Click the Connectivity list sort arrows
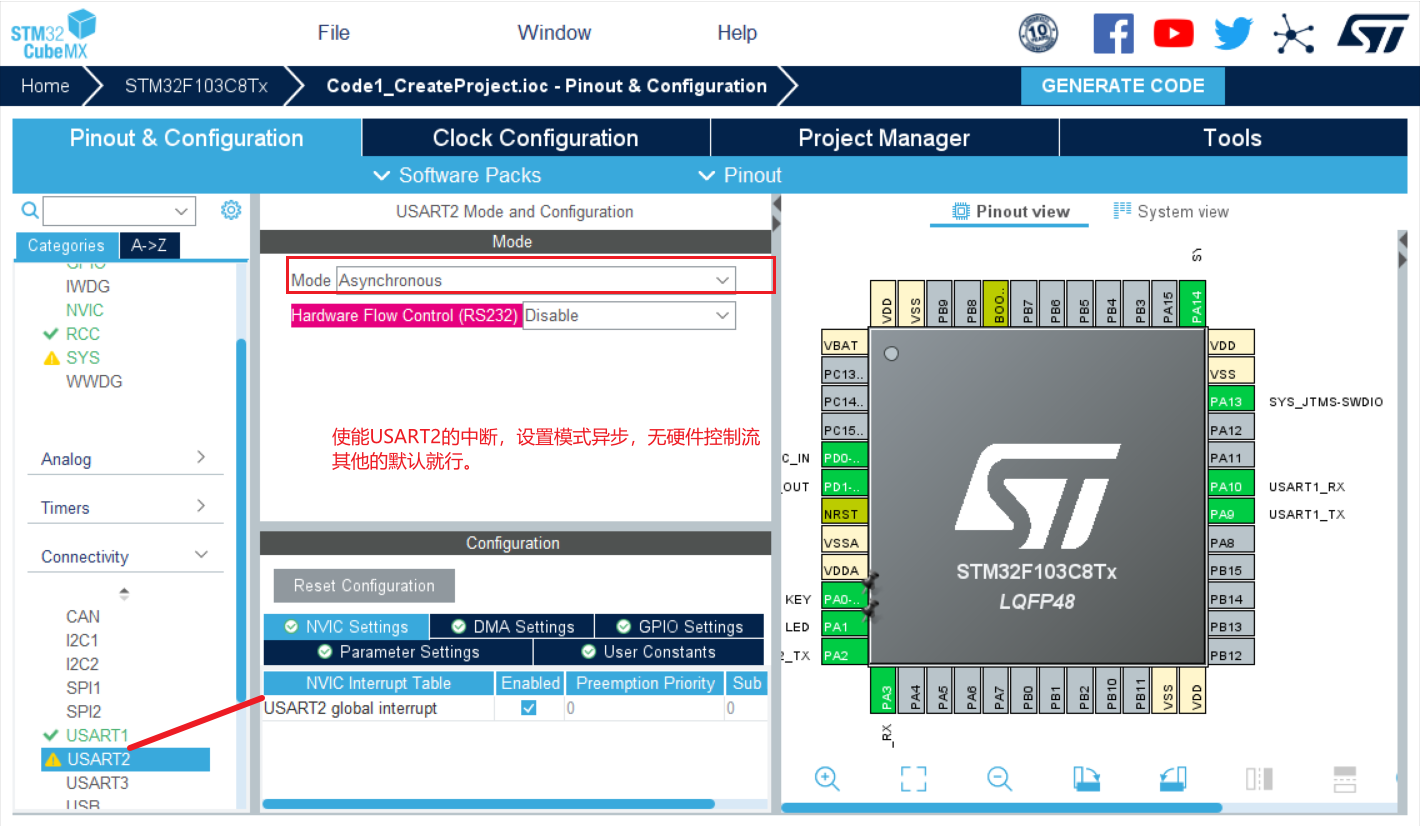The width and height of the screenshot is (1420, 826). [124, 593]
